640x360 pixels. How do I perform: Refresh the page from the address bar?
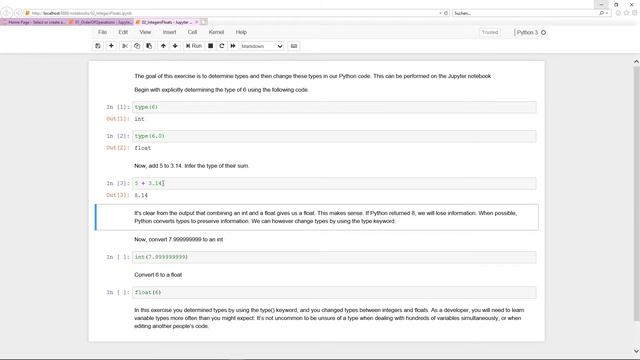446,13
